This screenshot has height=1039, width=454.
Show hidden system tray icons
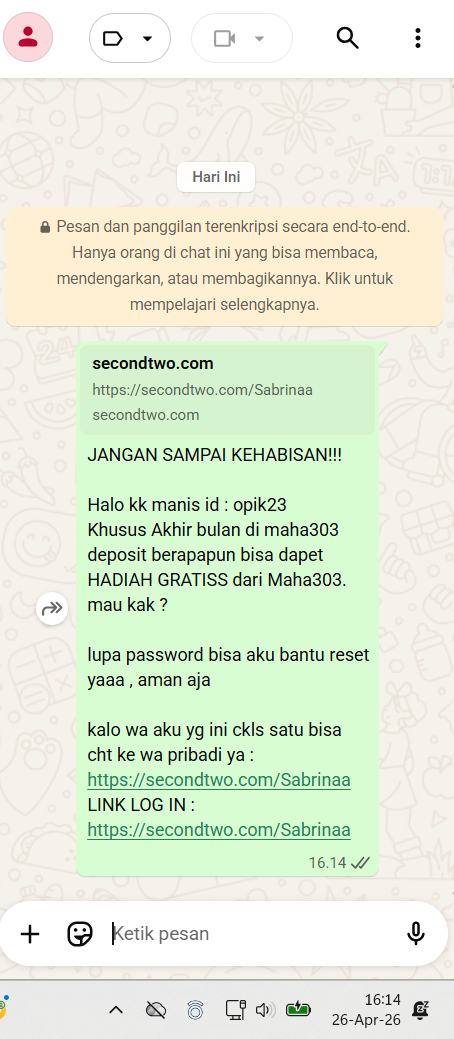(116, 1010)
